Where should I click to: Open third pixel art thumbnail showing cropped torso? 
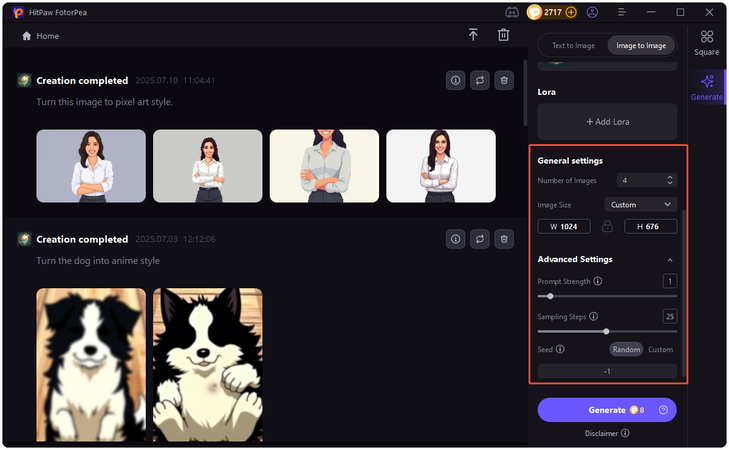pos(325,166)
